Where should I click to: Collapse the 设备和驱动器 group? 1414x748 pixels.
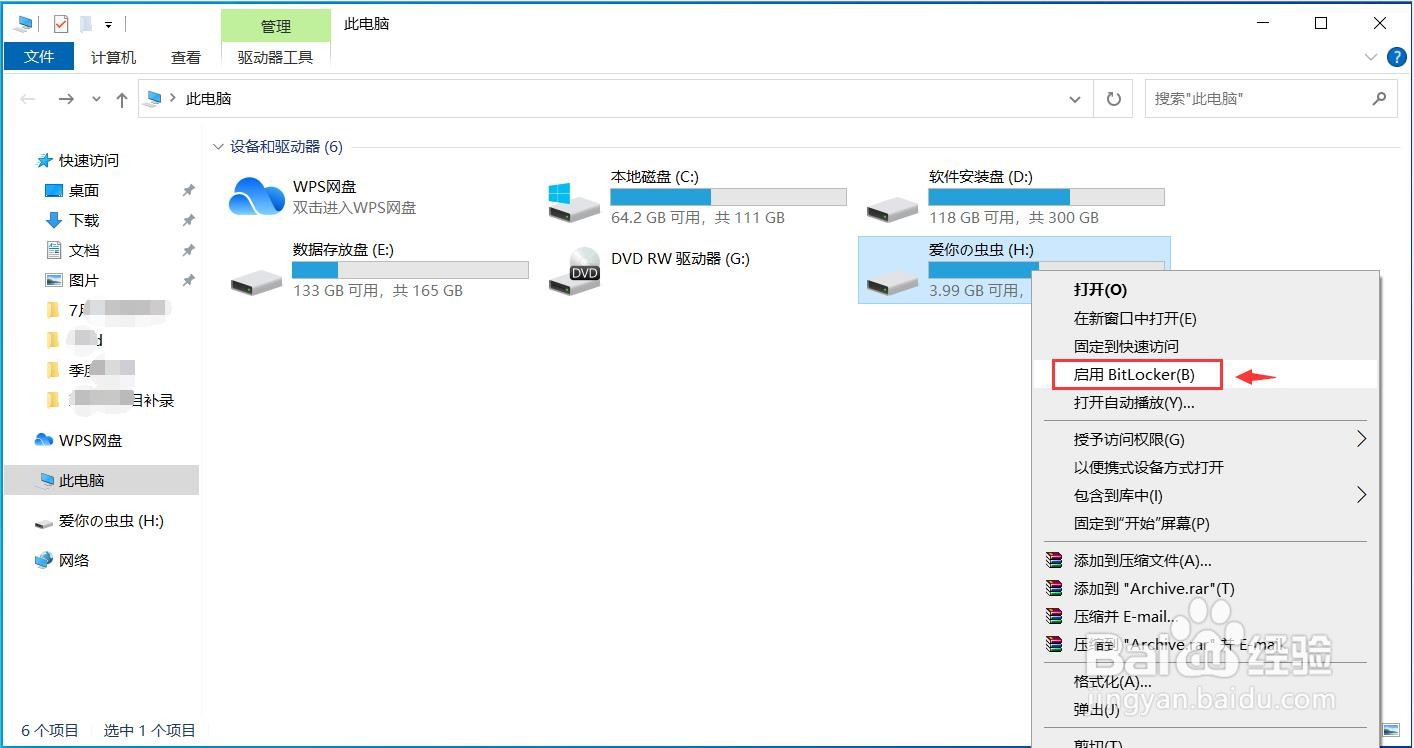218,147
